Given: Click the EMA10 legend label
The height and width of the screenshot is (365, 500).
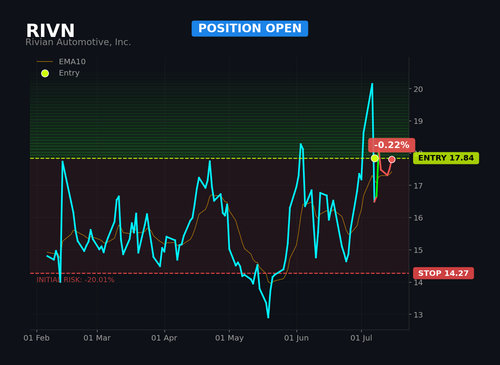Looking at the screenshot, I should [x=72, y=62].
